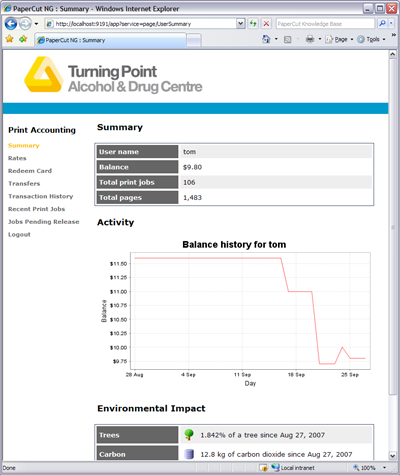Open the Redeem Card link
Screen dimensions: 400x475
tap(30, 171)
